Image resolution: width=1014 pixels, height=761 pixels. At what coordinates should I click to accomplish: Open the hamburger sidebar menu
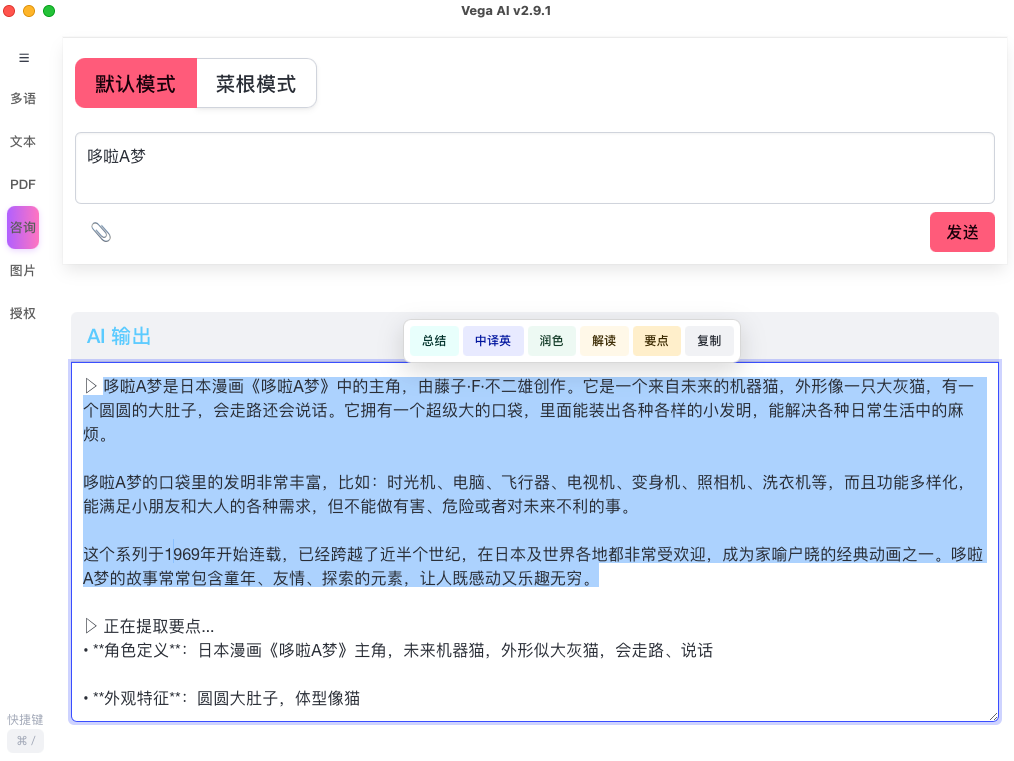click(23, 57)
